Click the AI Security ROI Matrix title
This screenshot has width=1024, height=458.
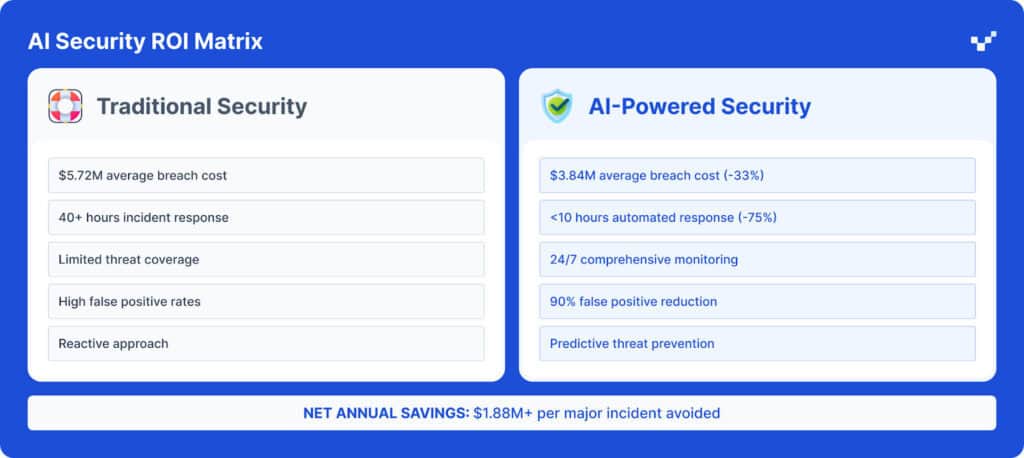pos(145,41)
